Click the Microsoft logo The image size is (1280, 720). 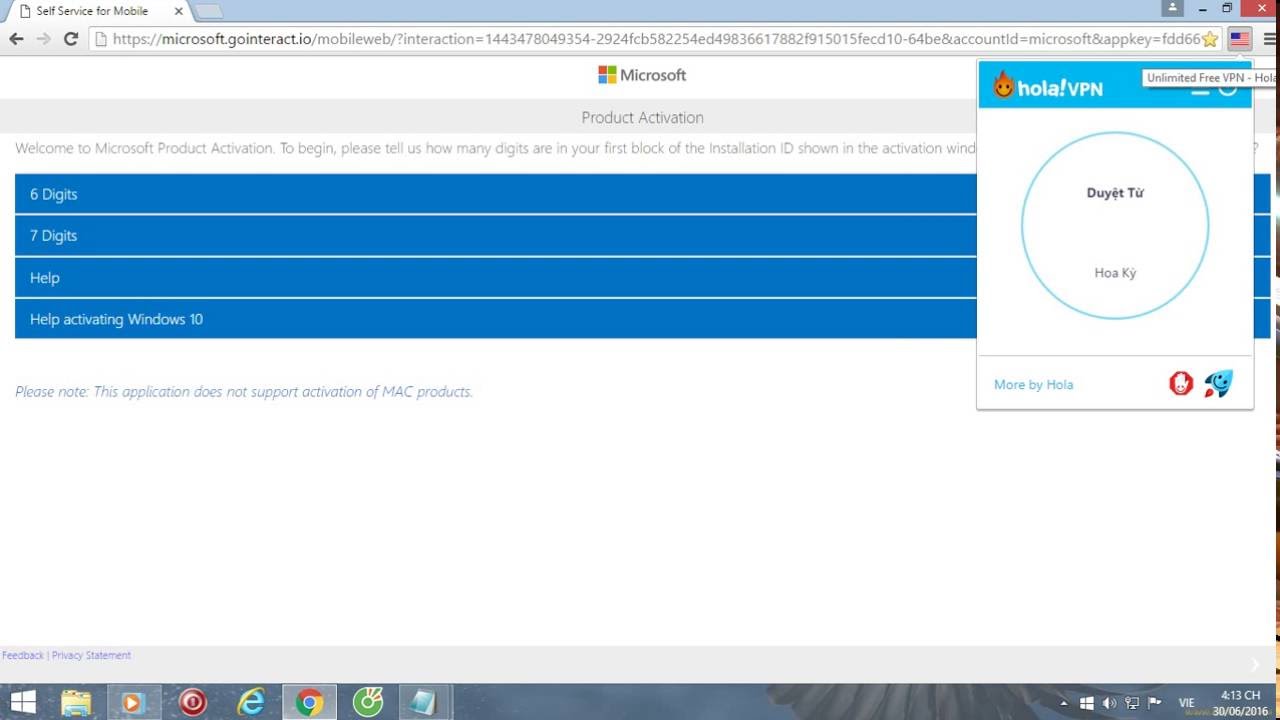pos(642,75)
